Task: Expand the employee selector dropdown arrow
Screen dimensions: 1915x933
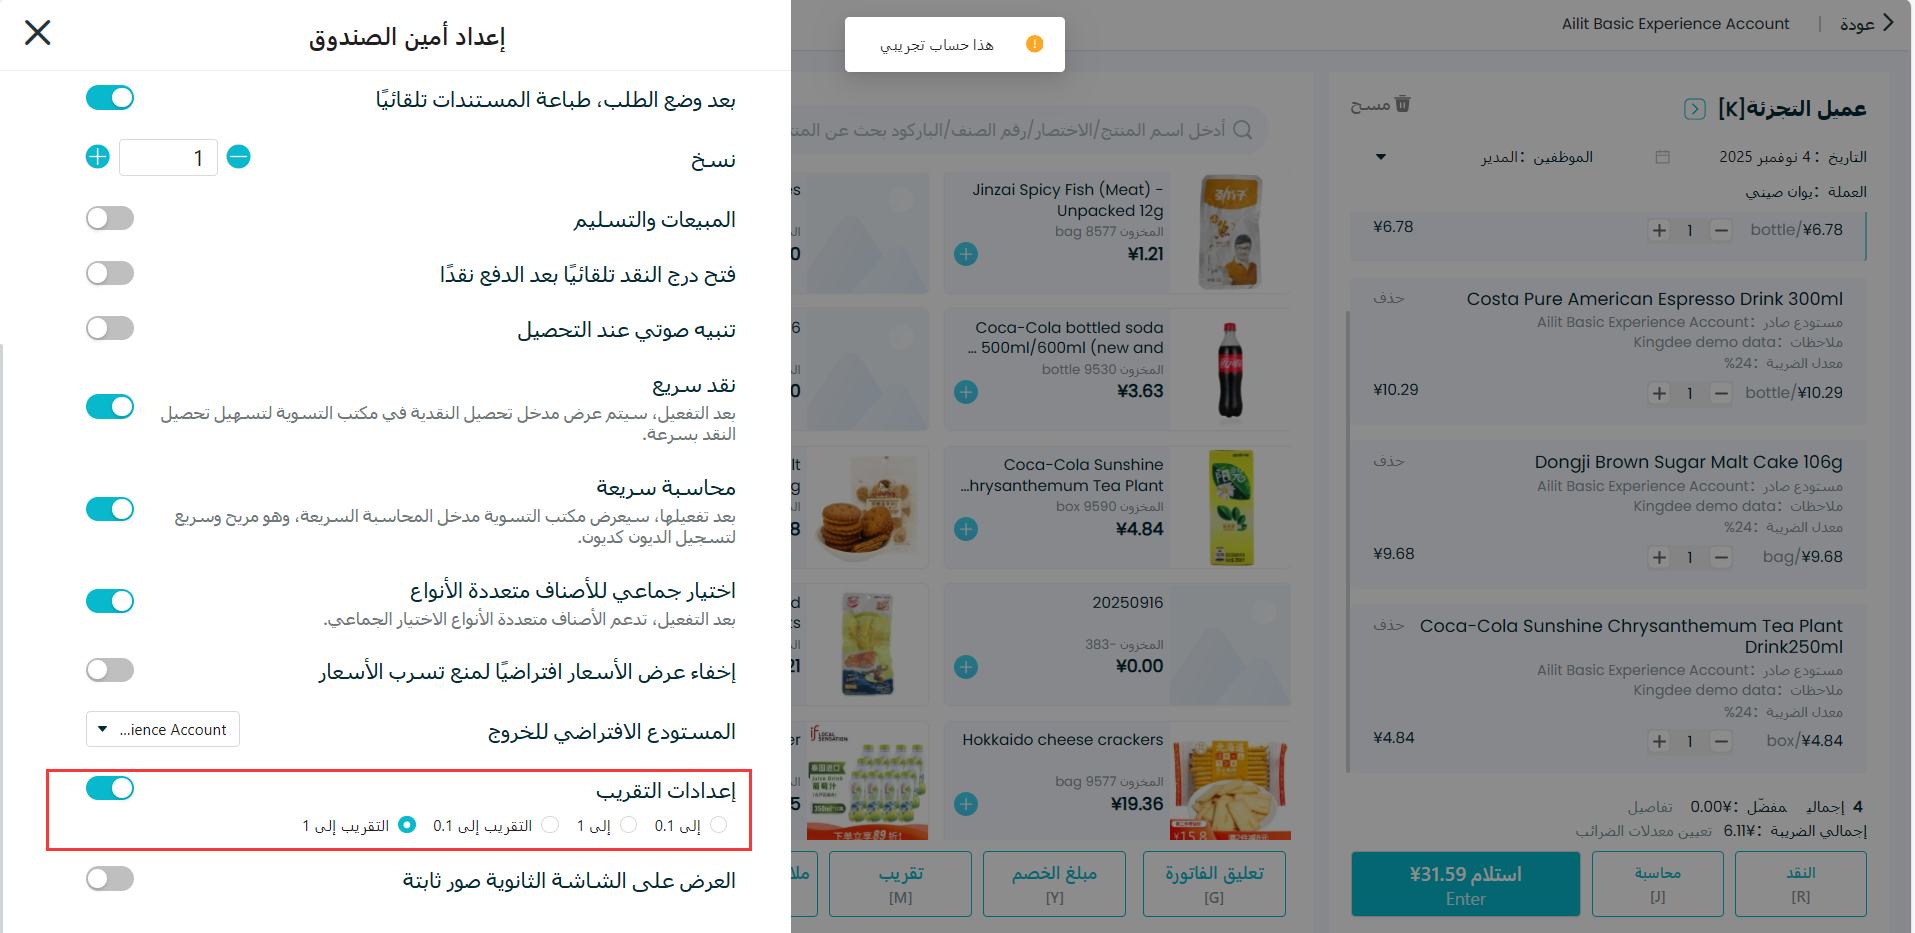Action: point(1381,157)
